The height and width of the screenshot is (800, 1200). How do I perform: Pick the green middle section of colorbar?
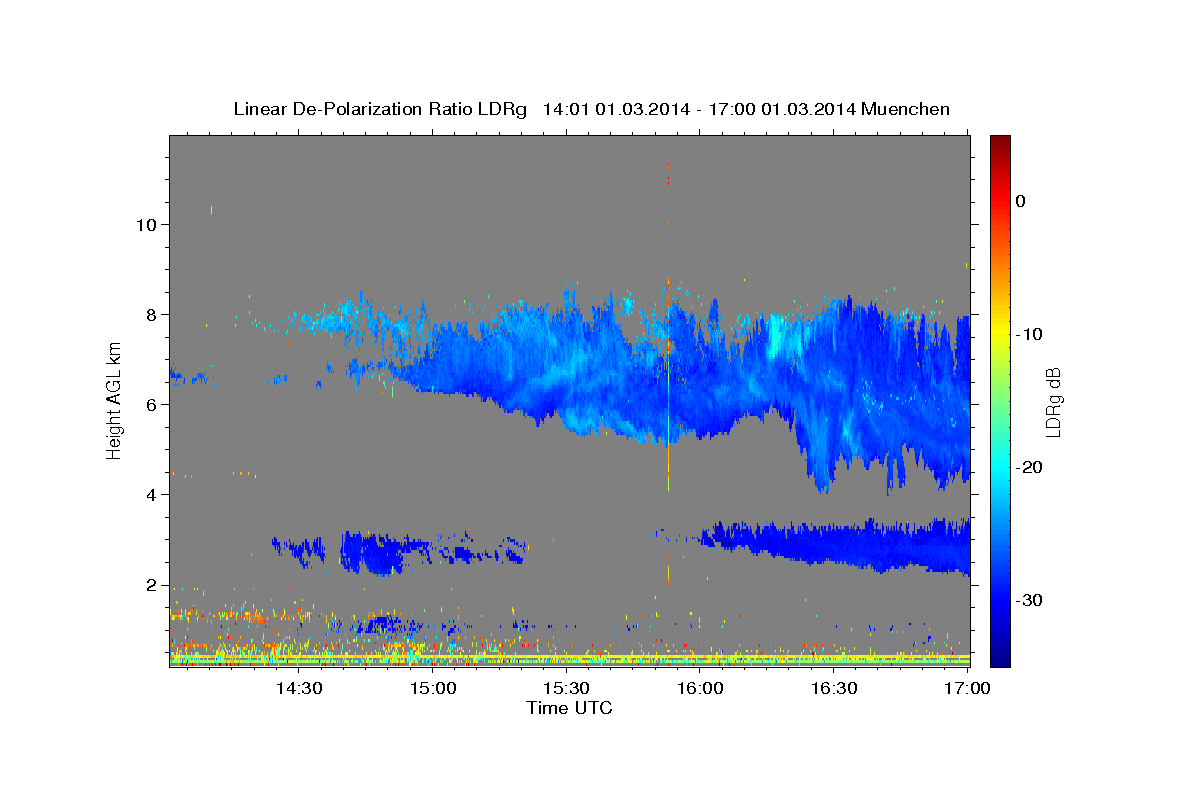click(x=1000, y=400)
